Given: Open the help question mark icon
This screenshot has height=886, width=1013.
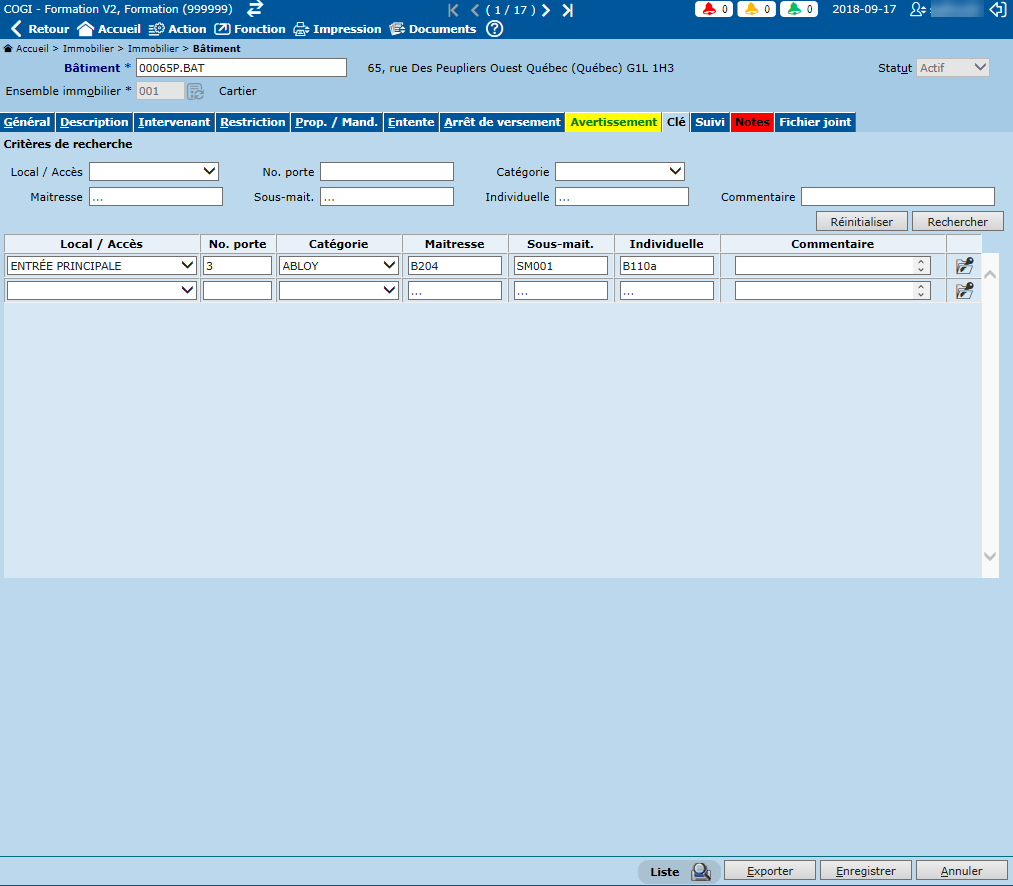Looking at the screenshot, I should [x=494, y=29].
